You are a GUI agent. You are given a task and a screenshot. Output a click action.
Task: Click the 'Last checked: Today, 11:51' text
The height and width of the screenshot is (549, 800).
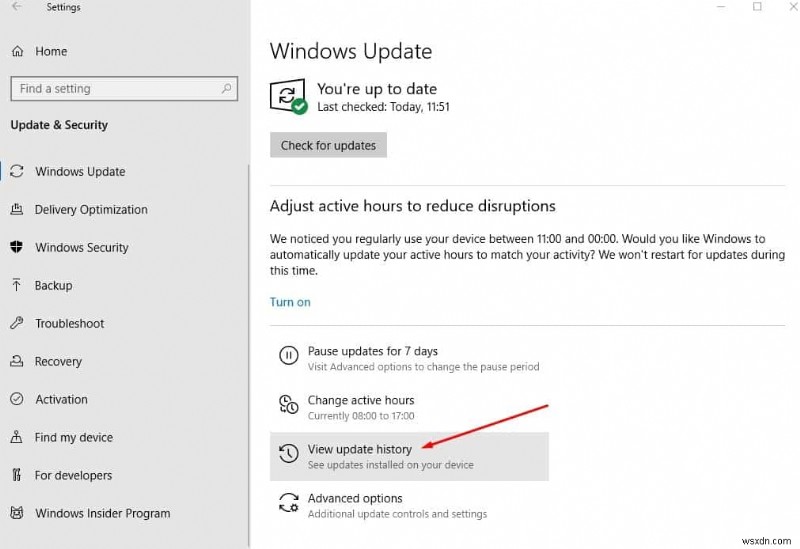click(383, 107)
